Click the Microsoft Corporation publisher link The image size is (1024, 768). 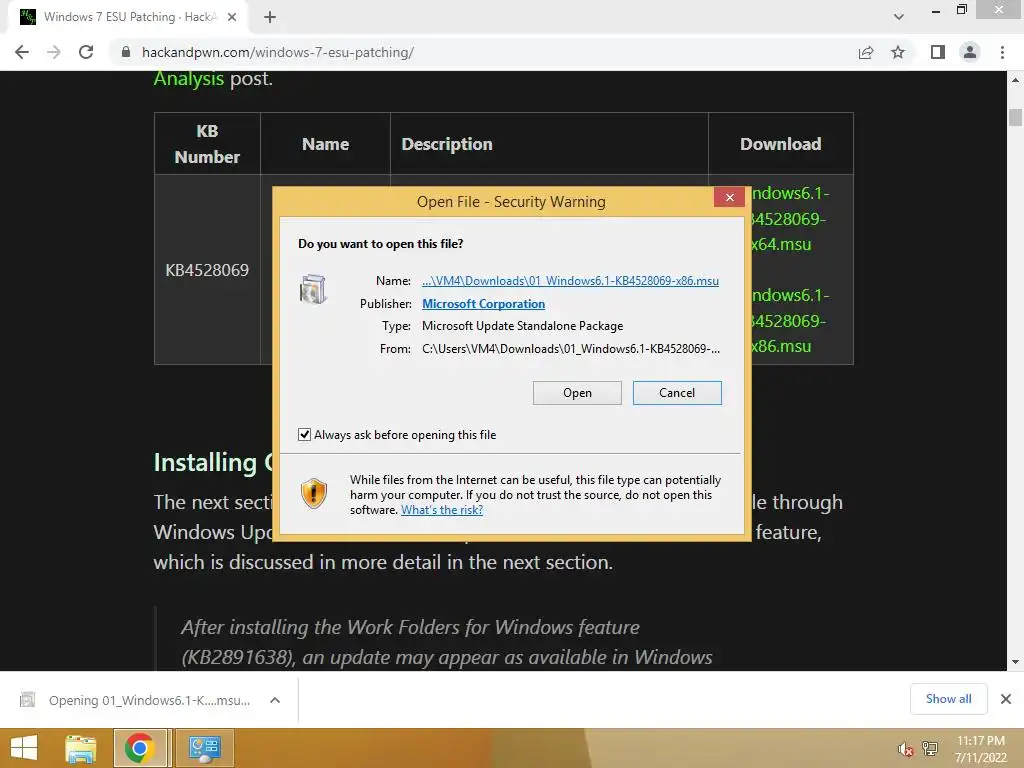[483, 304]
